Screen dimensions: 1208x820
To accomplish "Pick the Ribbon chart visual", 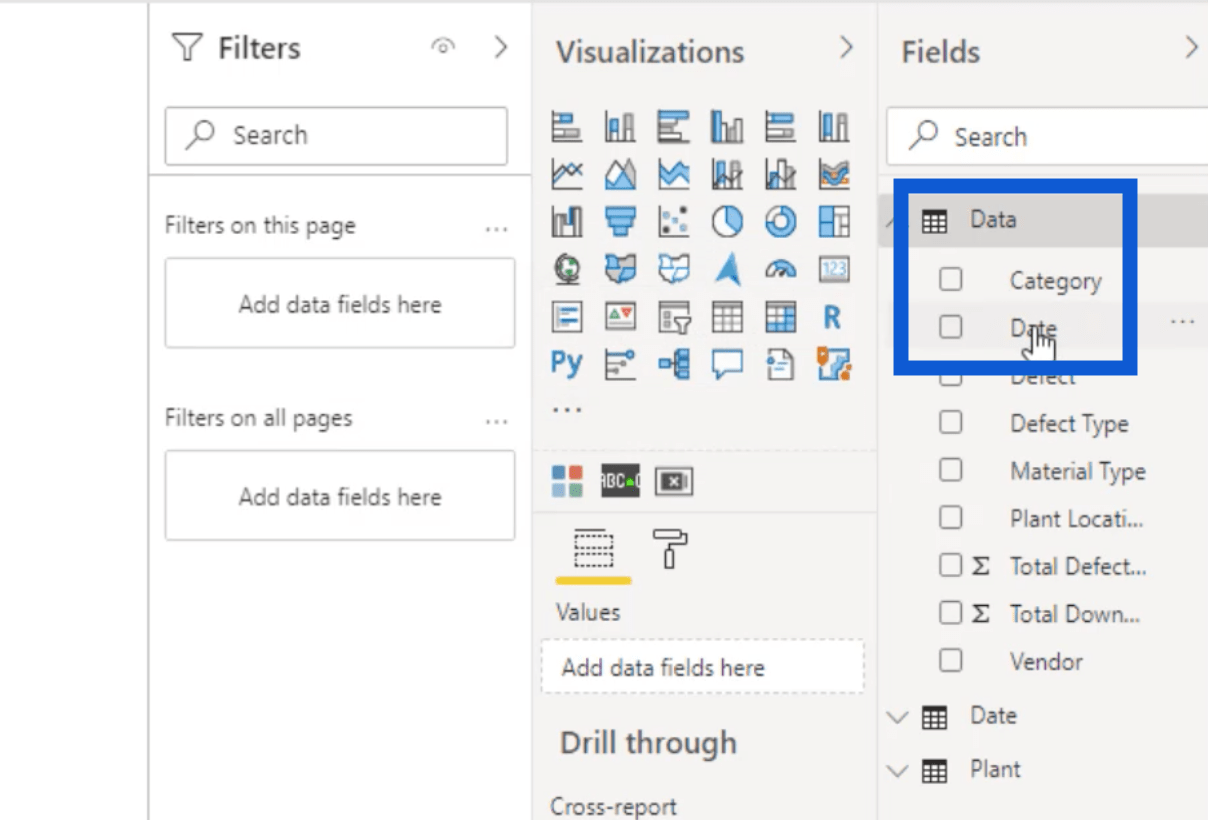I will click(834, 174).
